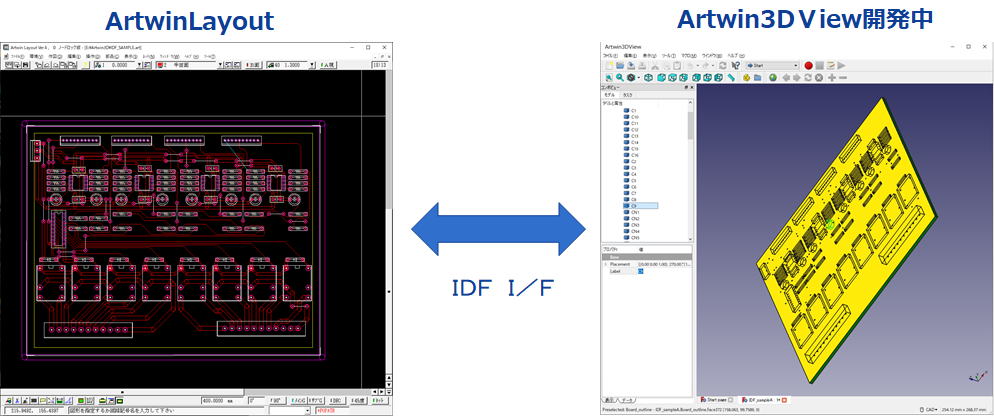Click the yellow part creation icon
Viewport: 994px width, 416px height.
click(x=746, y=77)
